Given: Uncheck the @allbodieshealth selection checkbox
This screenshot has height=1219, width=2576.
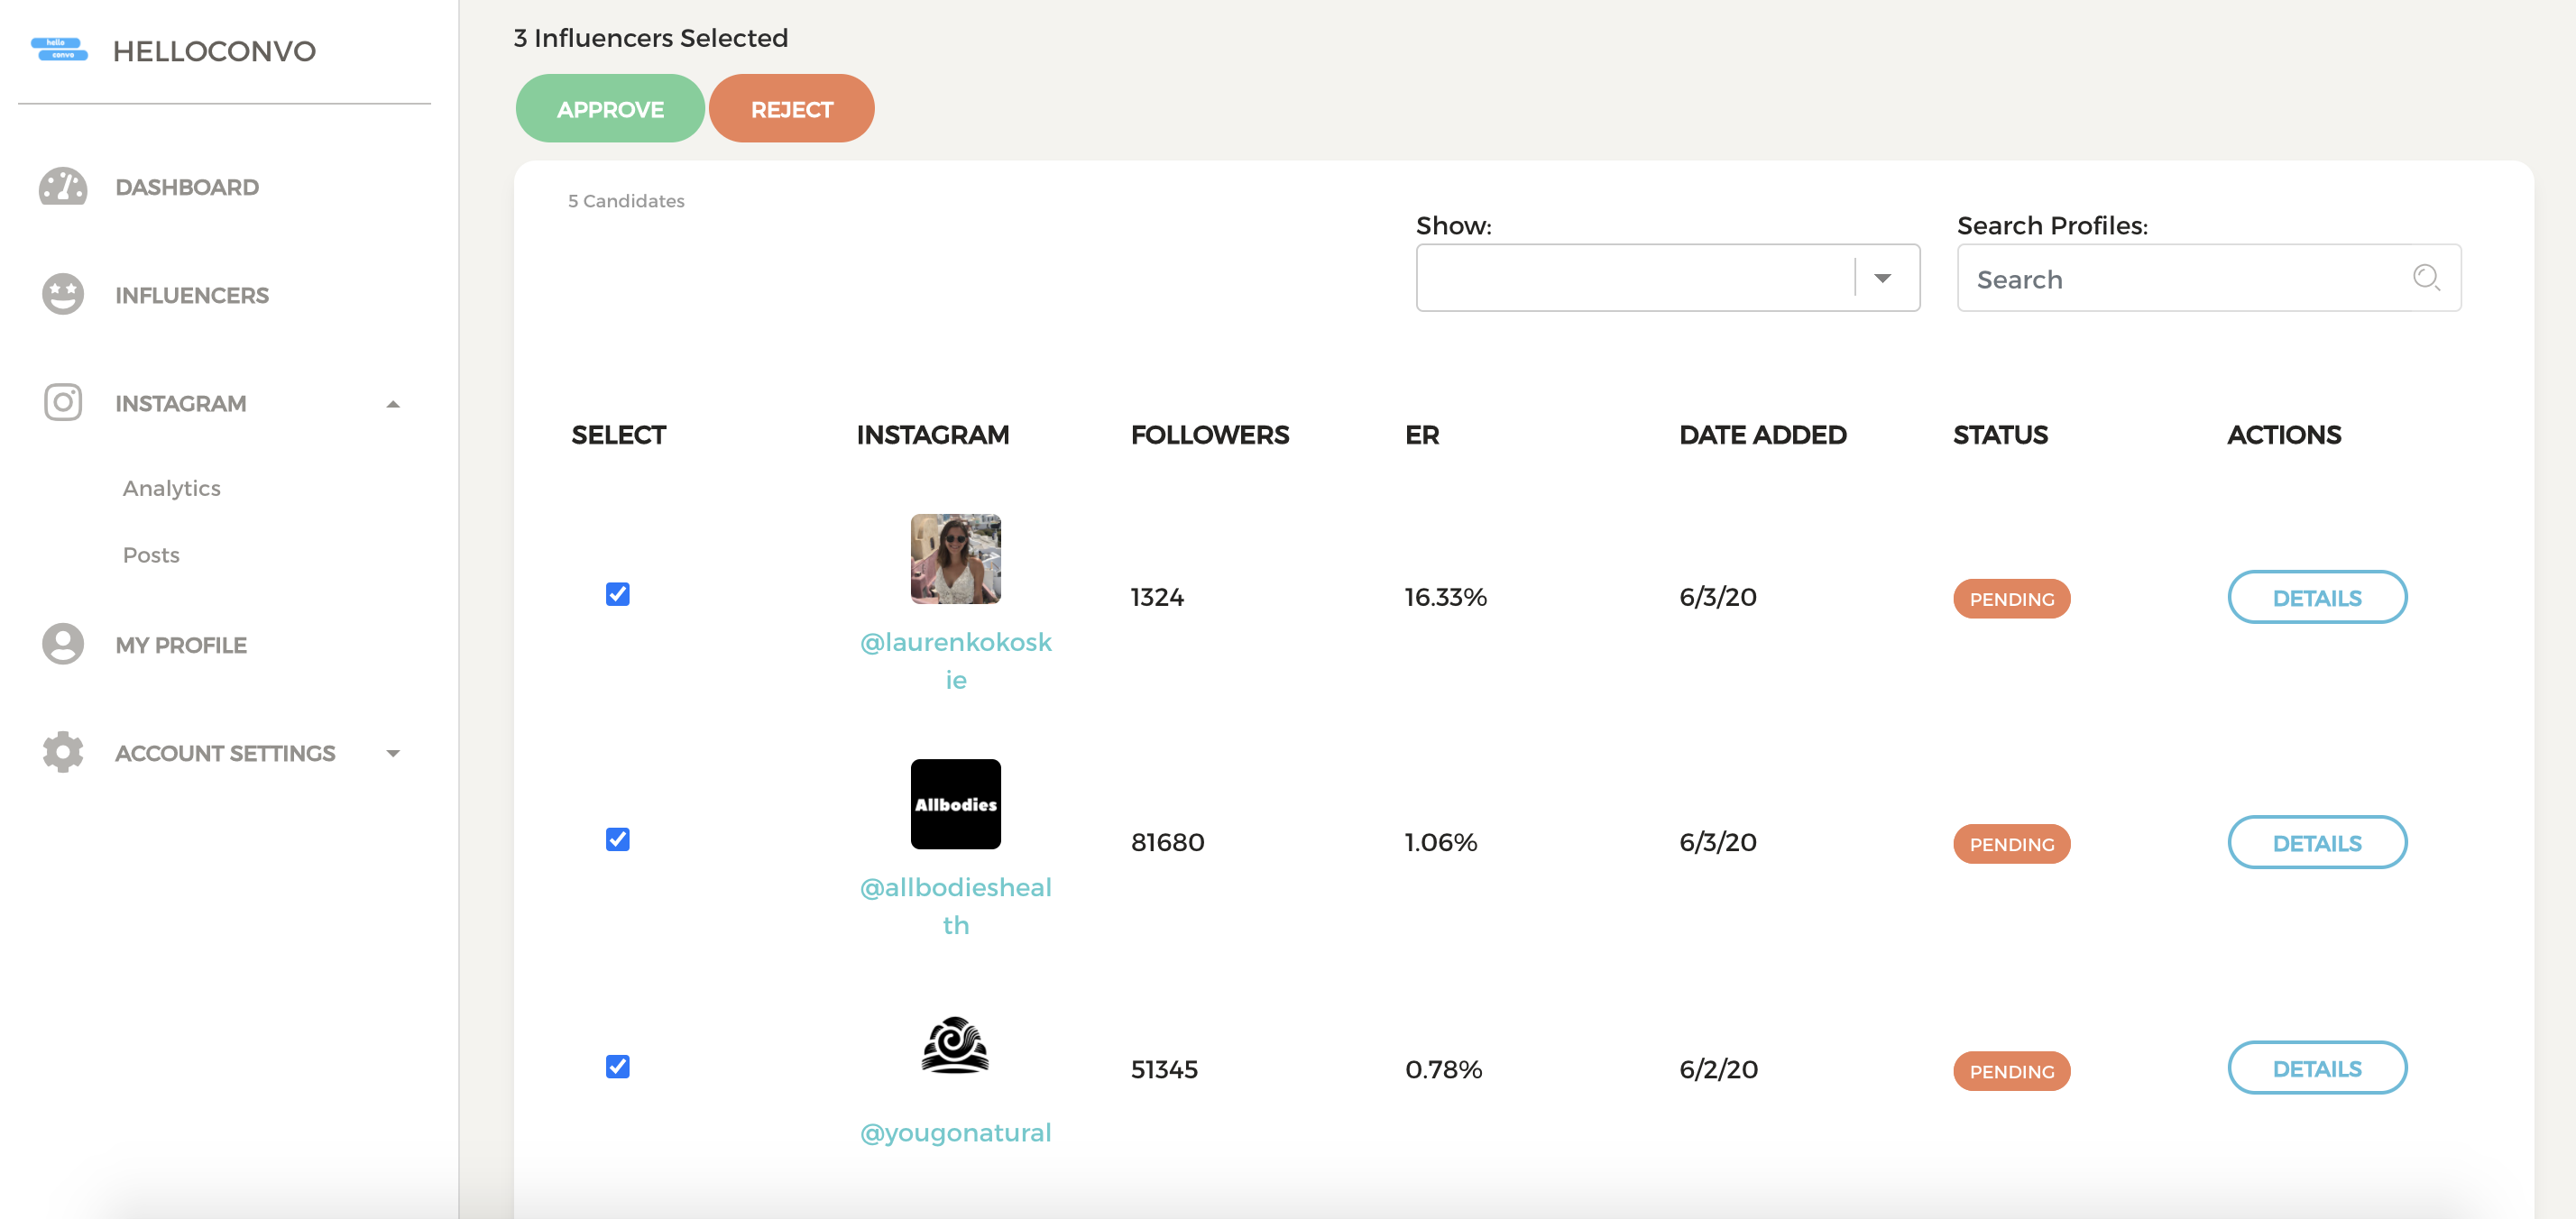Looking at the screenshot, I should point(618,841).
